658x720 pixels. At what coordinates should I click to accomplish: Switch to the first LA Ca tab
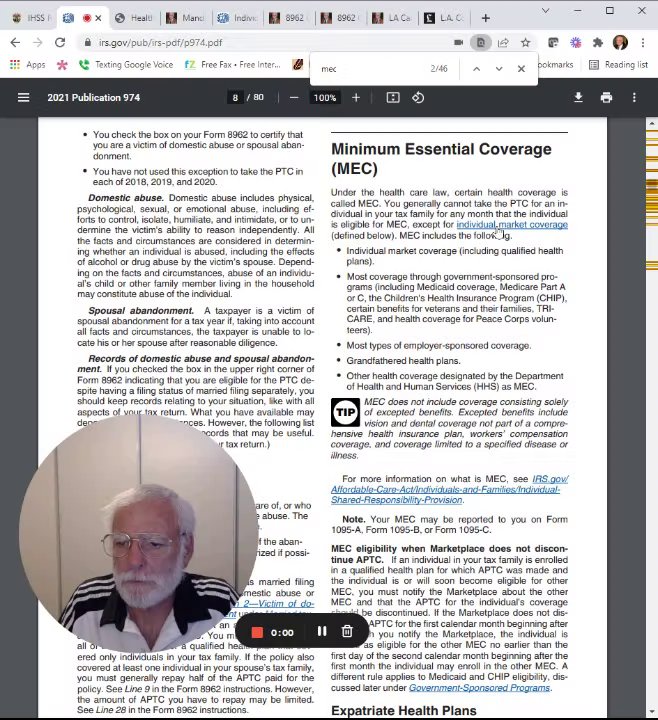click(391, 18)
